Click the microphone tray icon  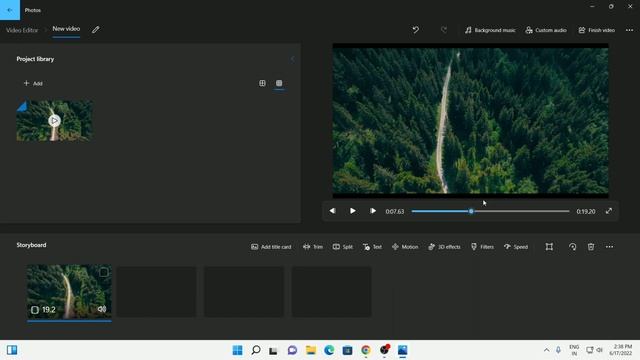pos(558,350)
